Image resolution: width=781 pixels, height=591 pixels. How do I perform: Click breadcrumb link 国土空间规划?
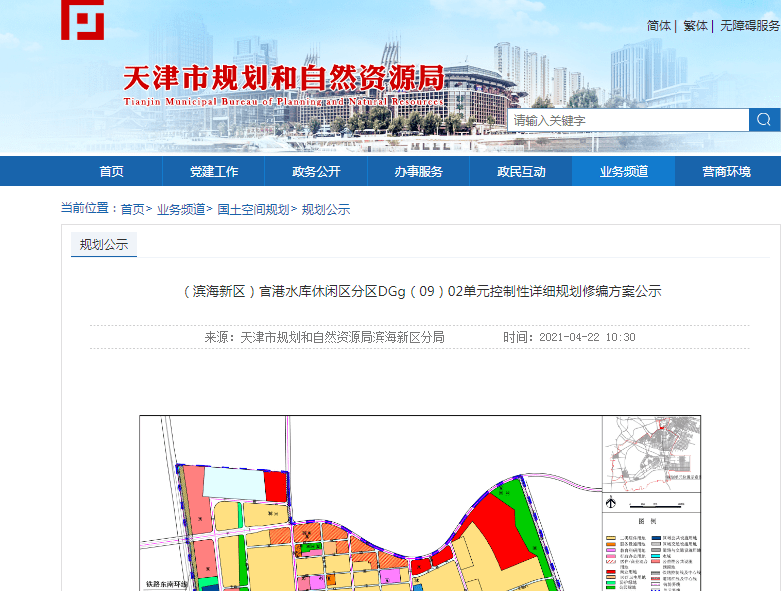253,209
